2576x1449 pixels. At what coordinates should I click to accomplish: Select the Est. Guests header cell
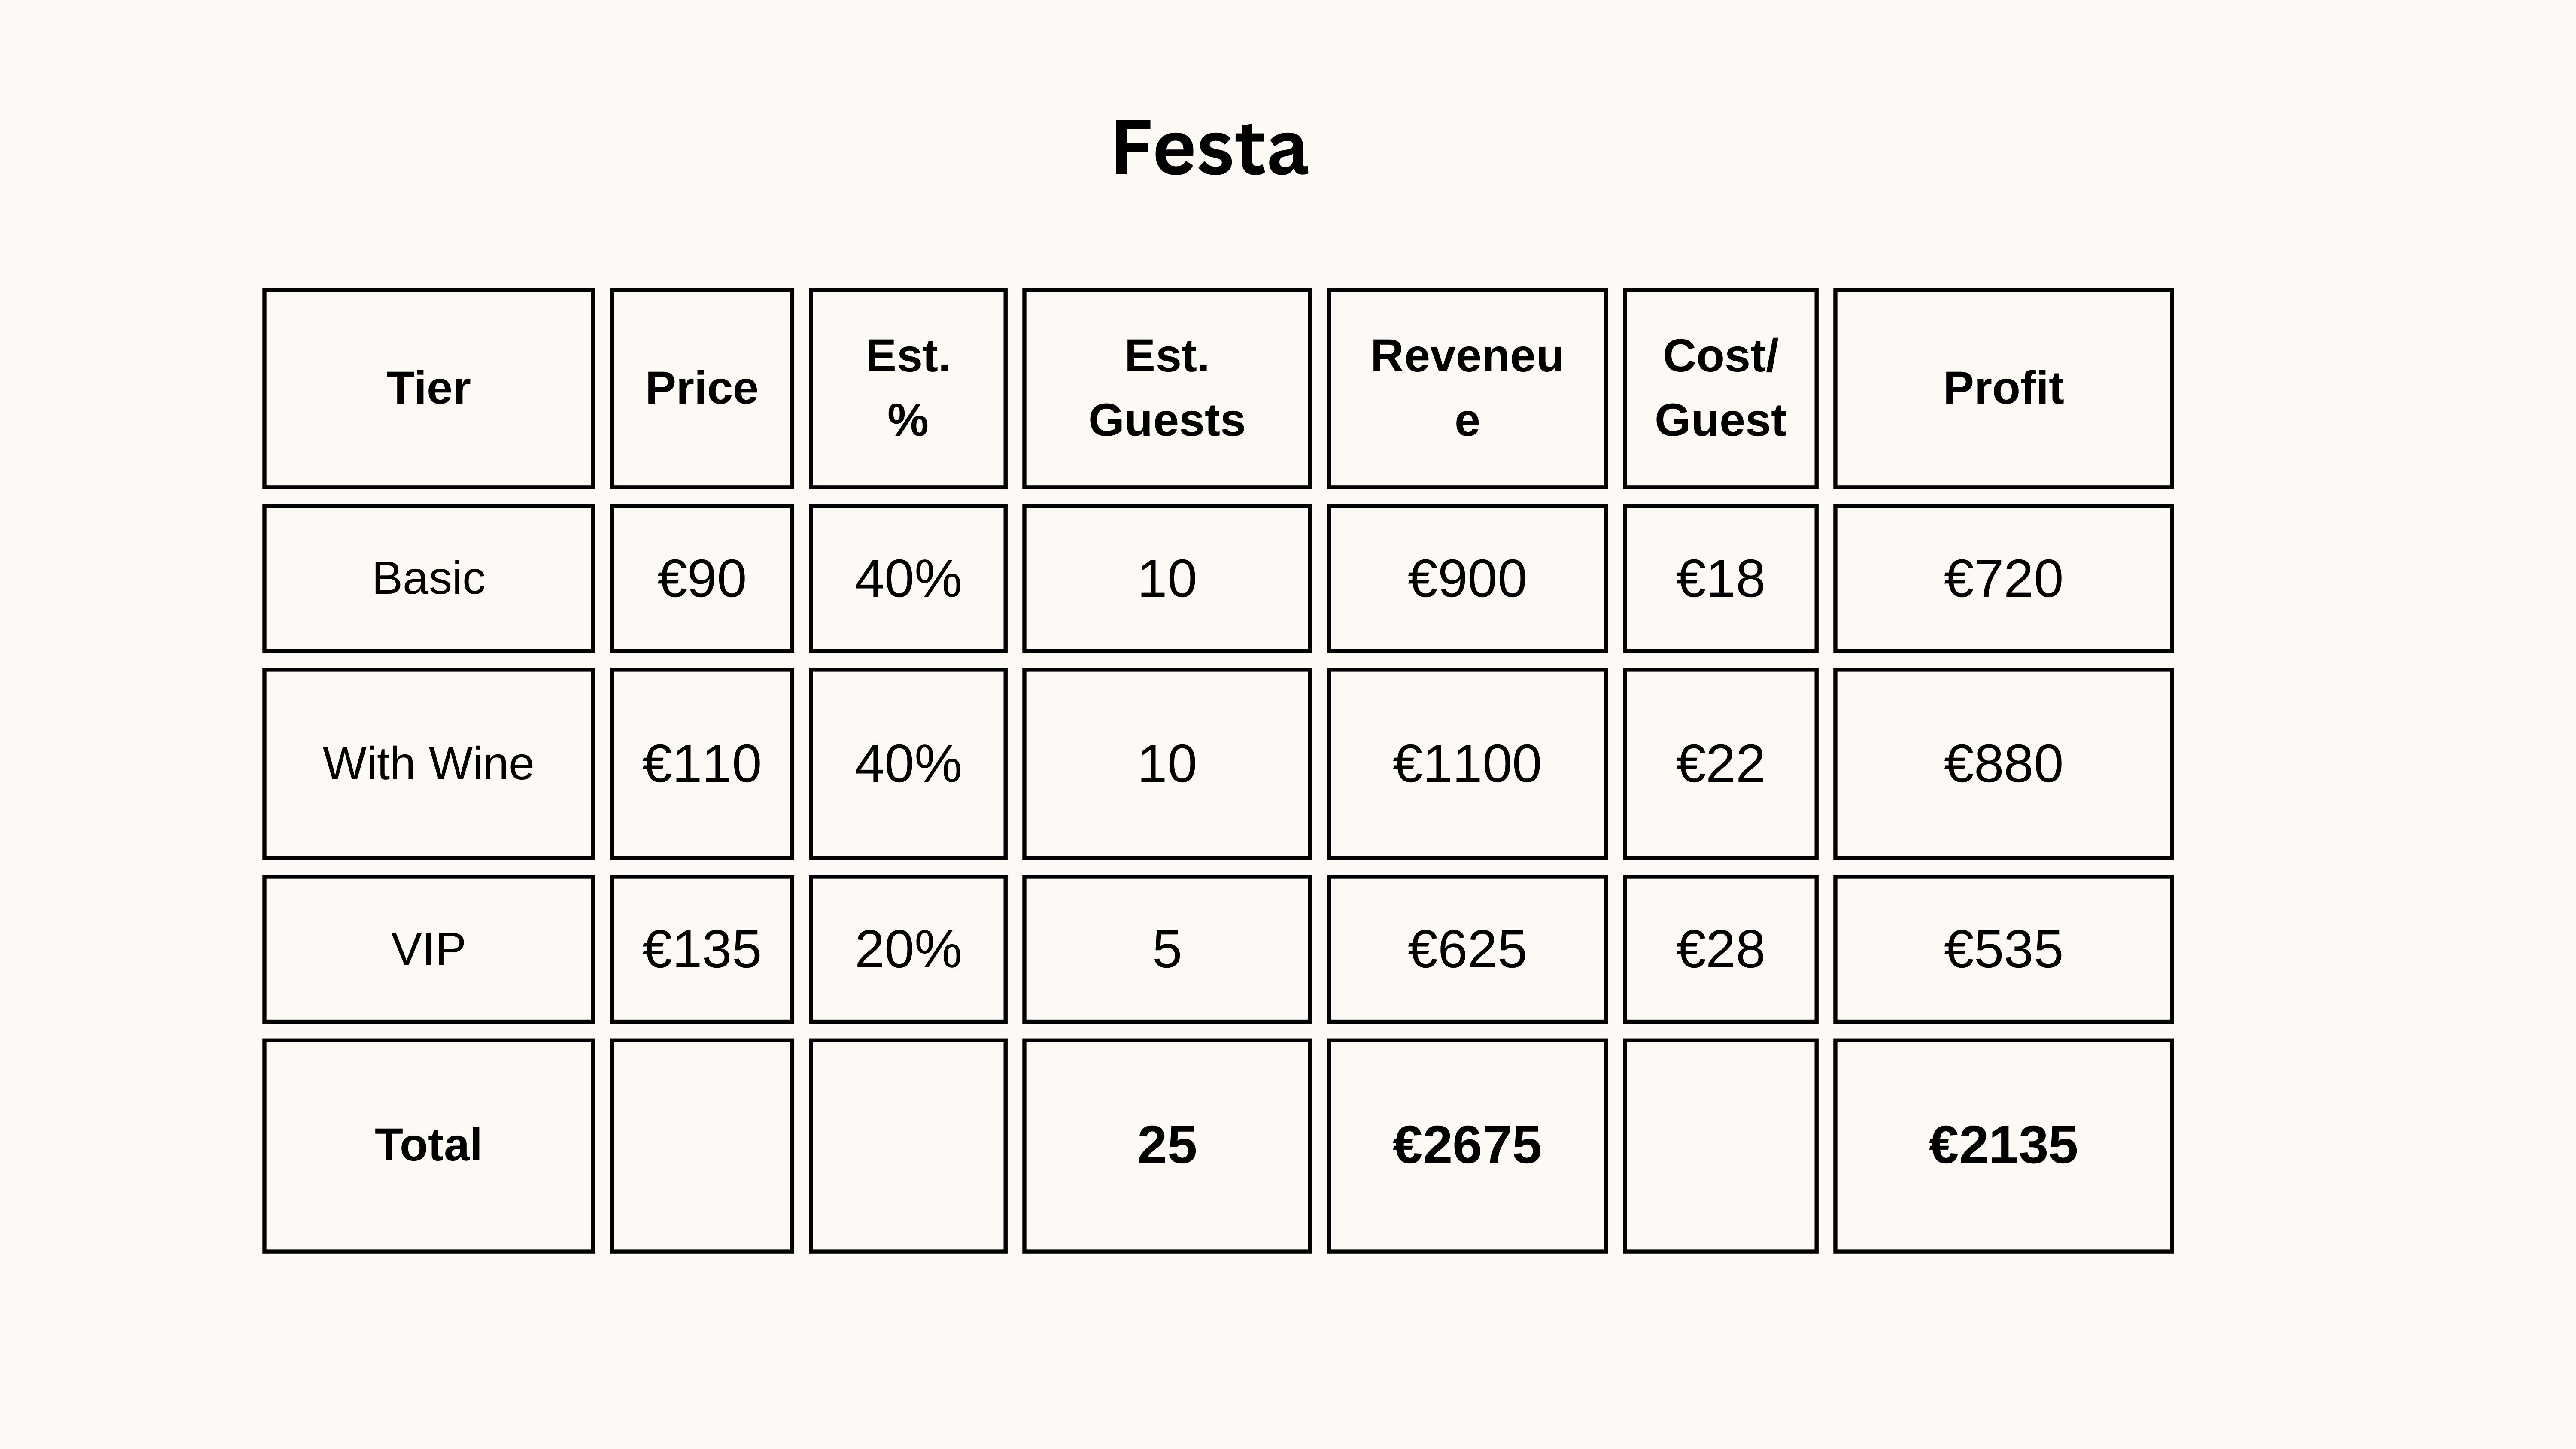[1166, 388]
